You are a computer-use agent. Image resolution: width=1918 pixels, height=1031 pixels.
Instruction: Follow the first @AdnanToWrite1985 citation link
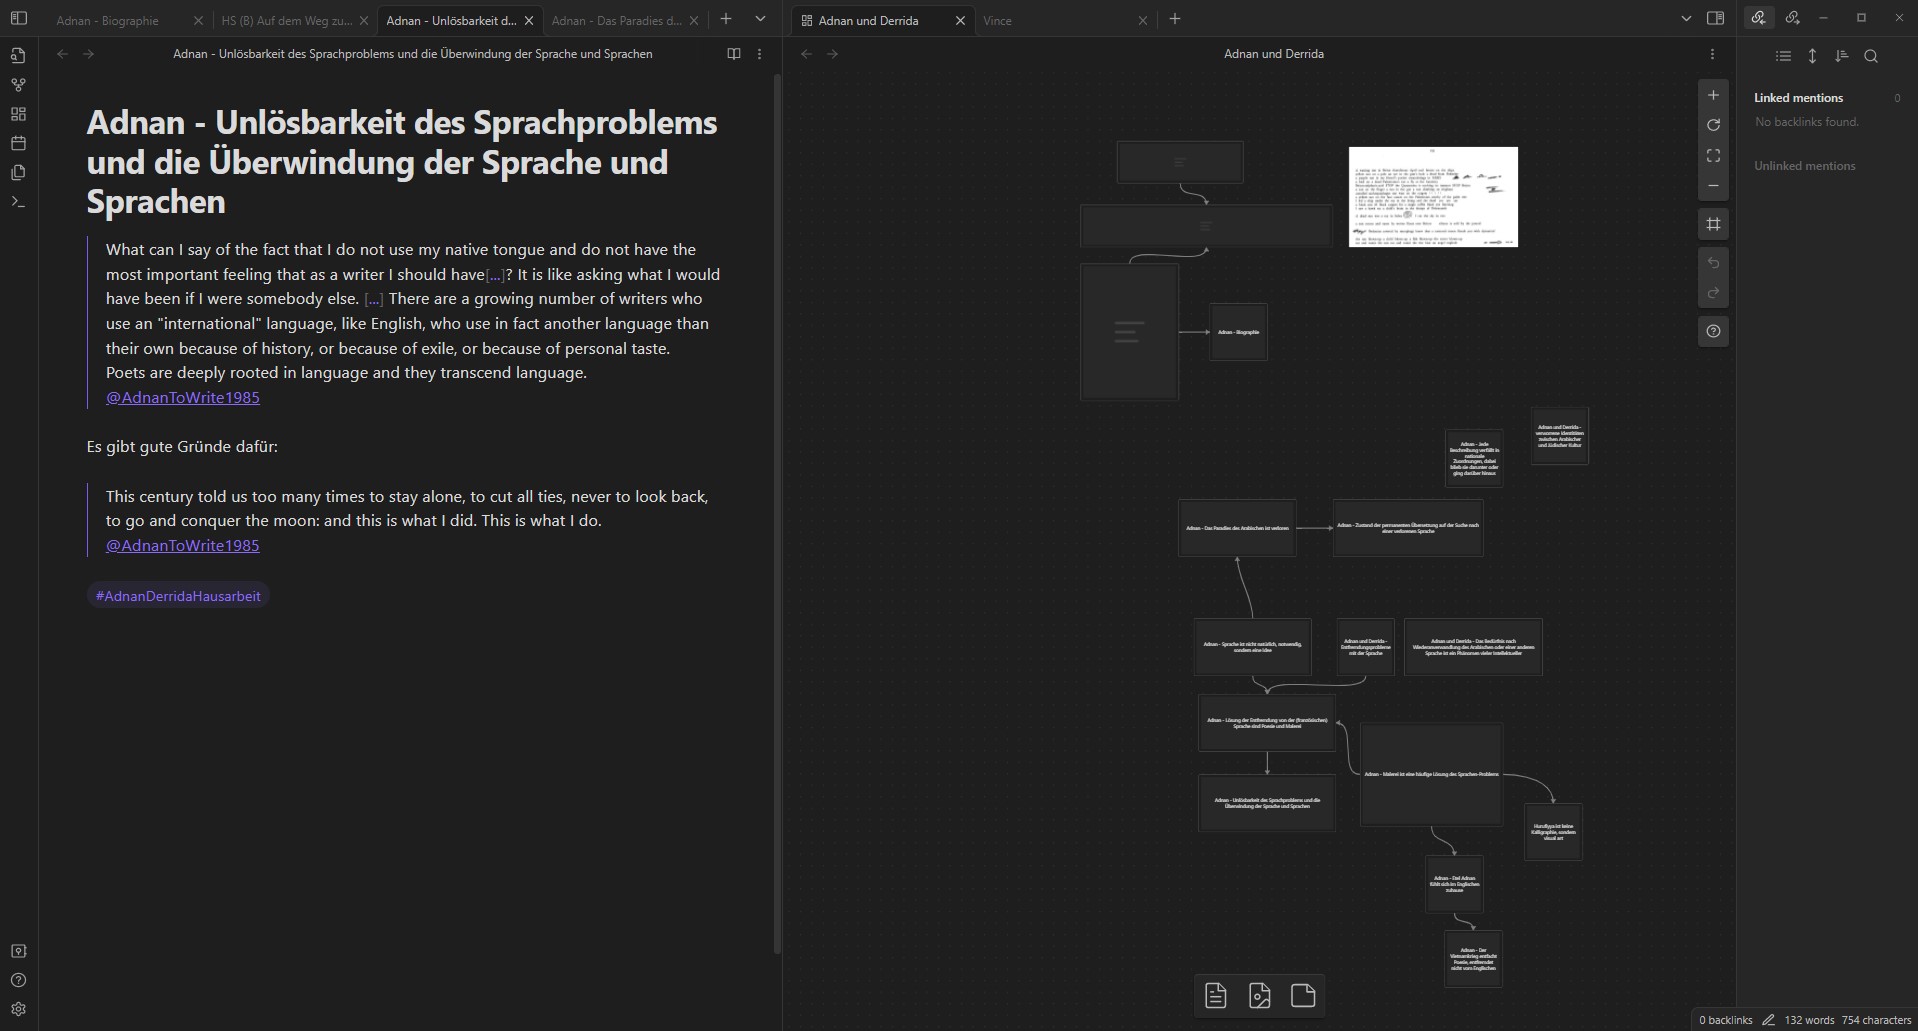point(183,397)
